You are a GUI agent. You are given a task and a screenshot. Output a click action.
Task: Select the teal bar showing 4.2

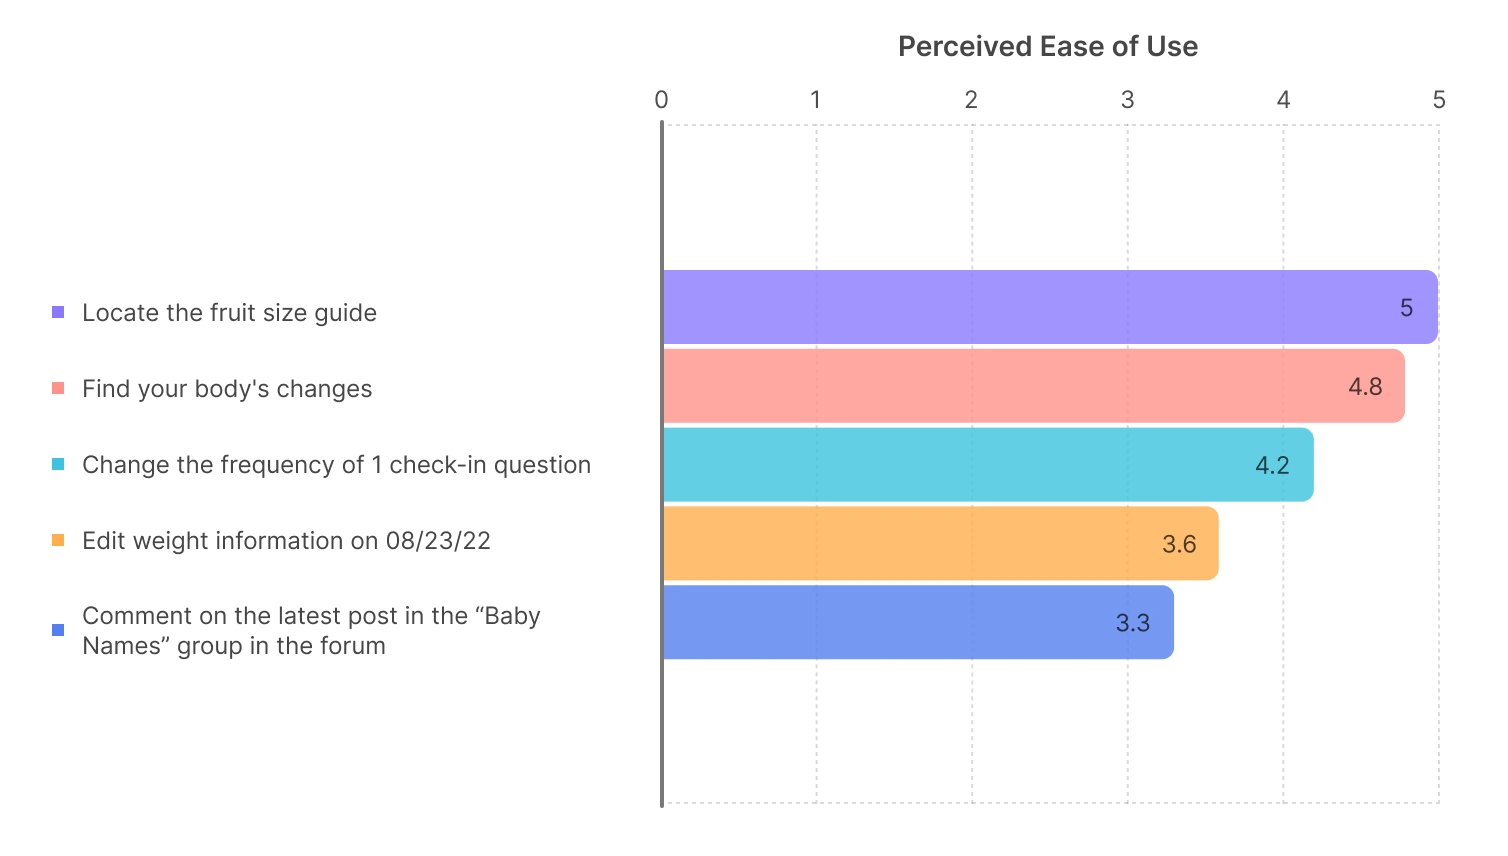click(x=988, y=465)
